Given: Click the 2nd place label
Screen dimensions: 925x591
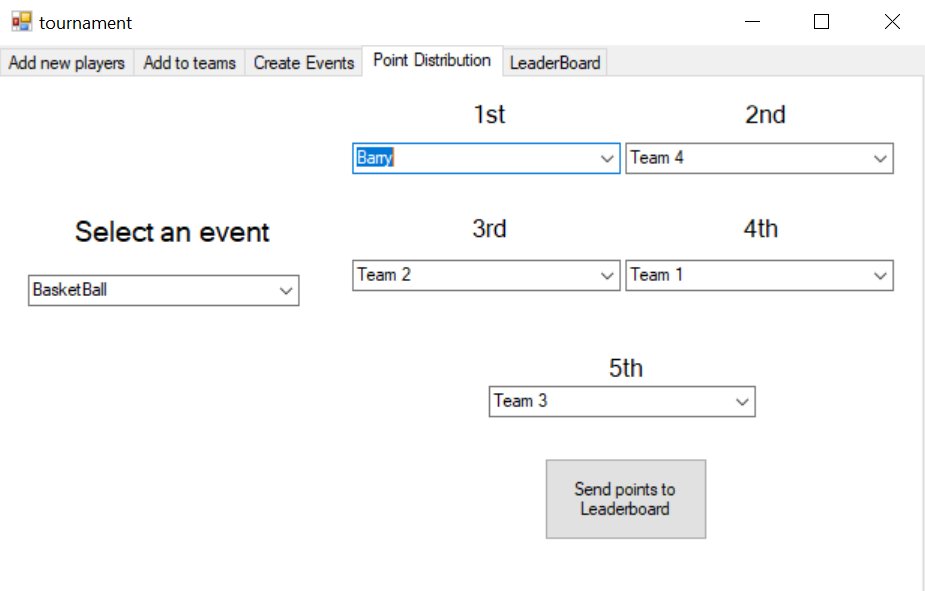Looking at the screenshot, I should click(765, 114).
